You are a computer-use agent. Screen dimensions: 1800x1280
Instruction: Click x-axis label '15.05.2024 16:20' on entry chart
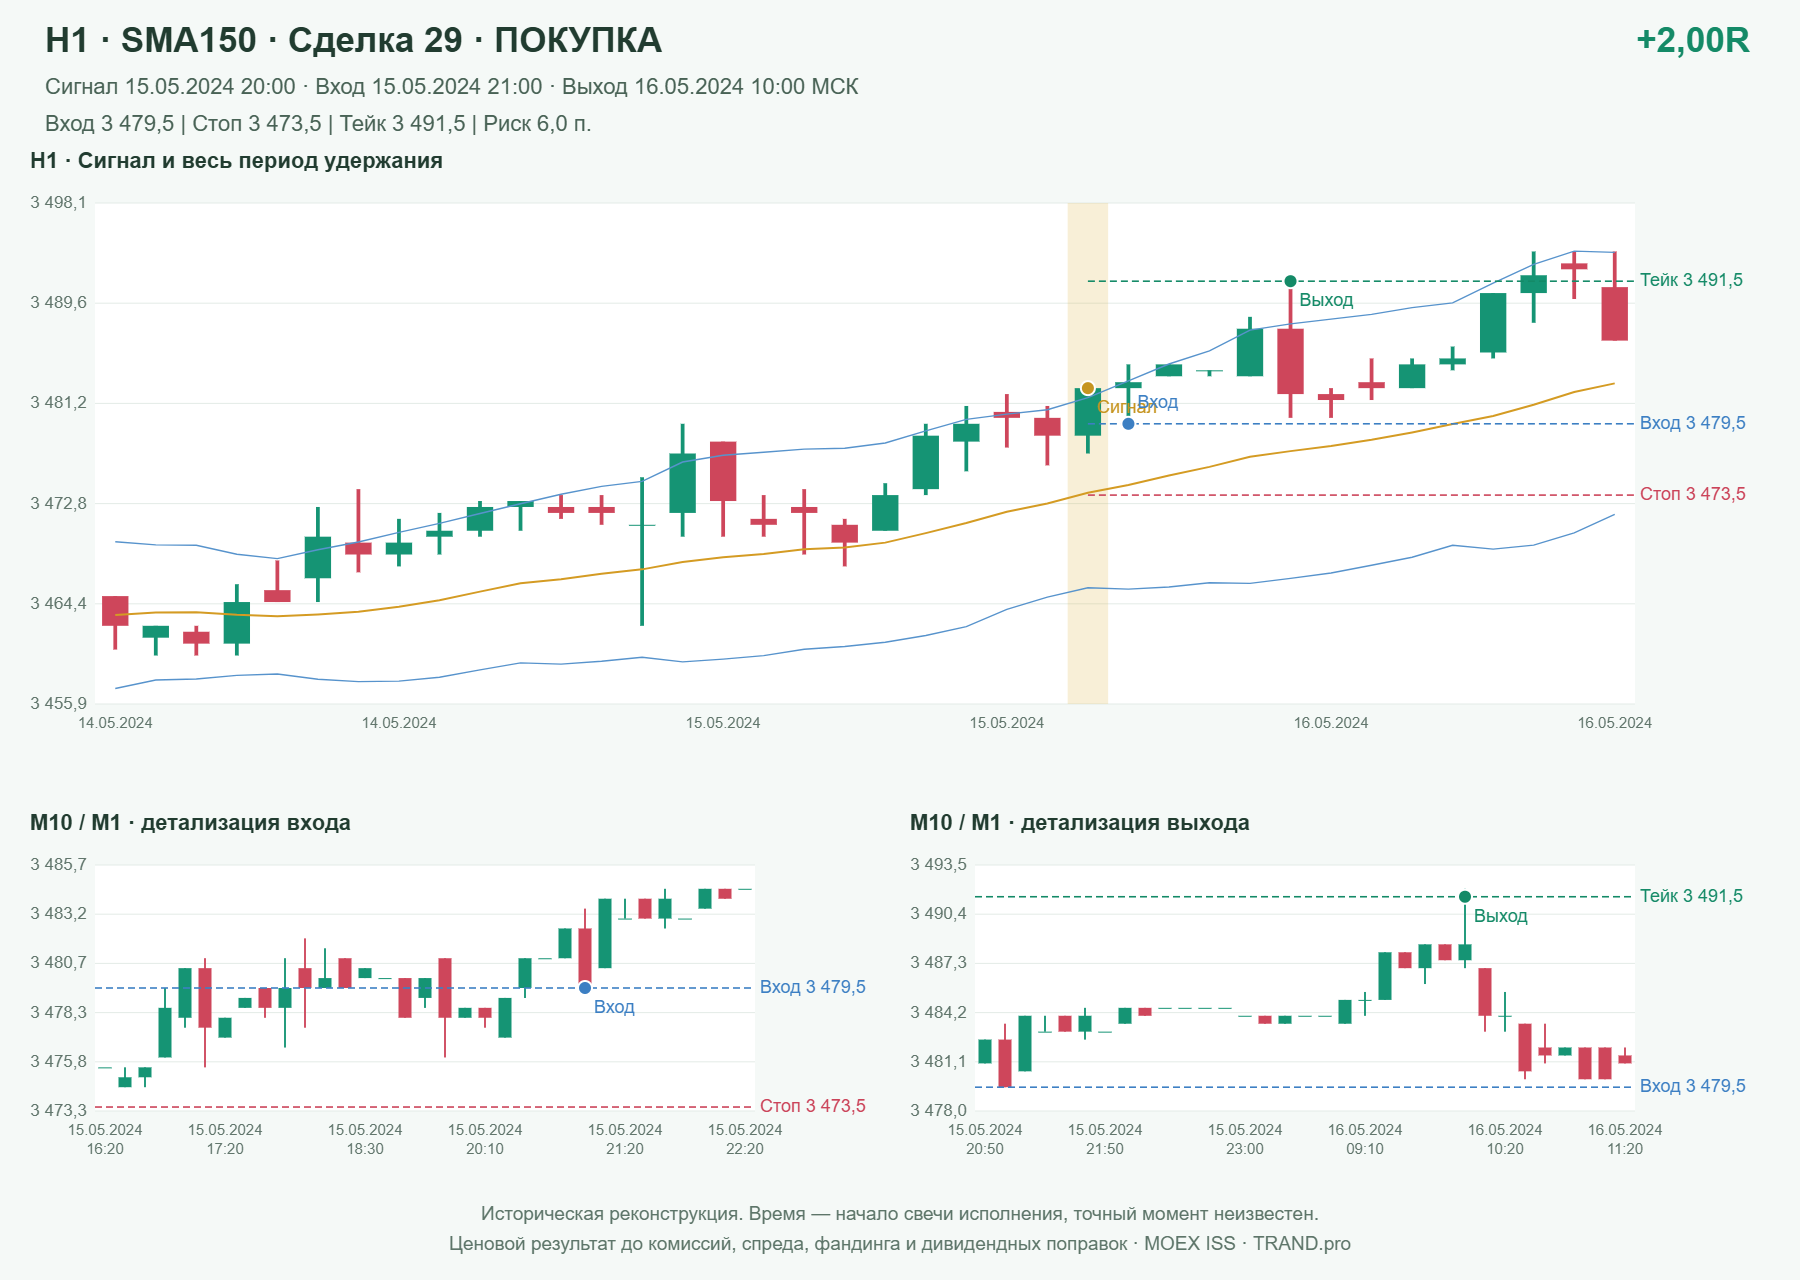[x=105, y=1139]
